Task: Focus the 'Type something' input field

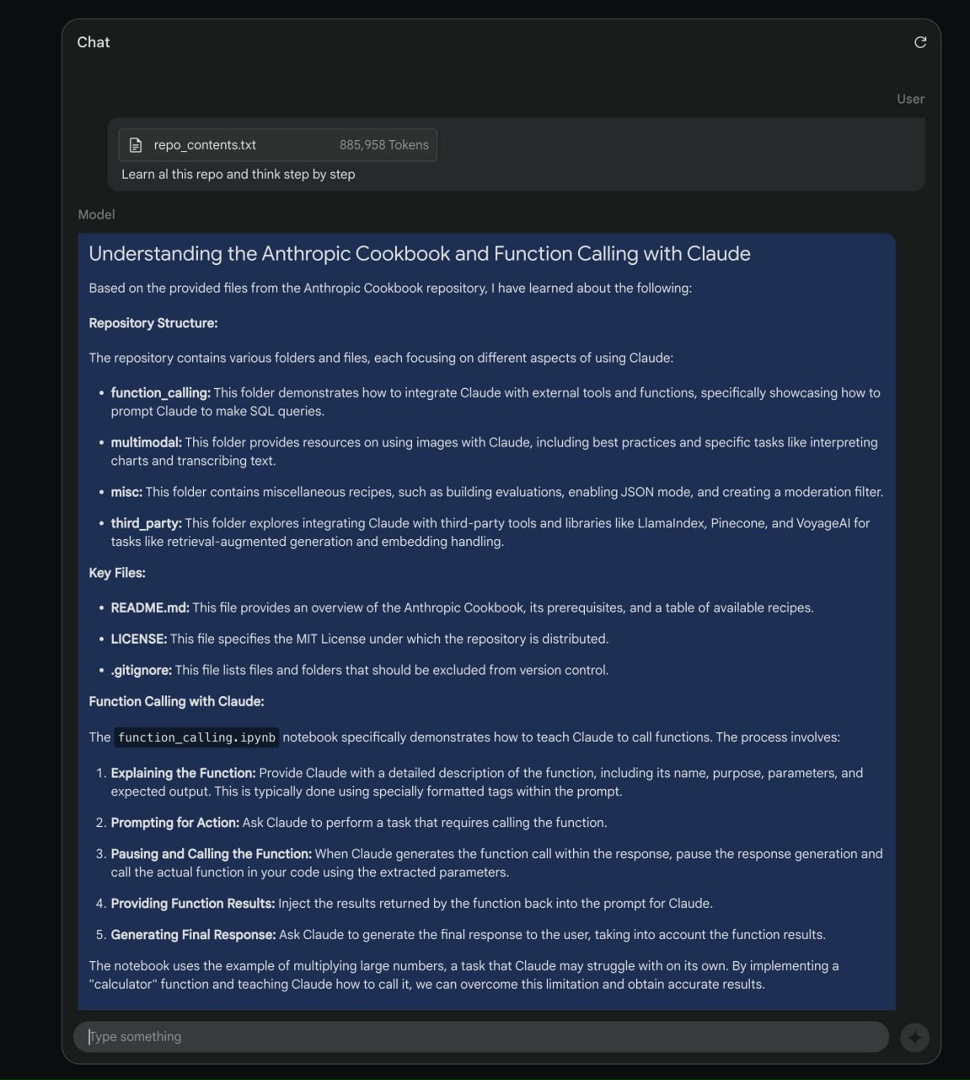Action: (480, 1037)
